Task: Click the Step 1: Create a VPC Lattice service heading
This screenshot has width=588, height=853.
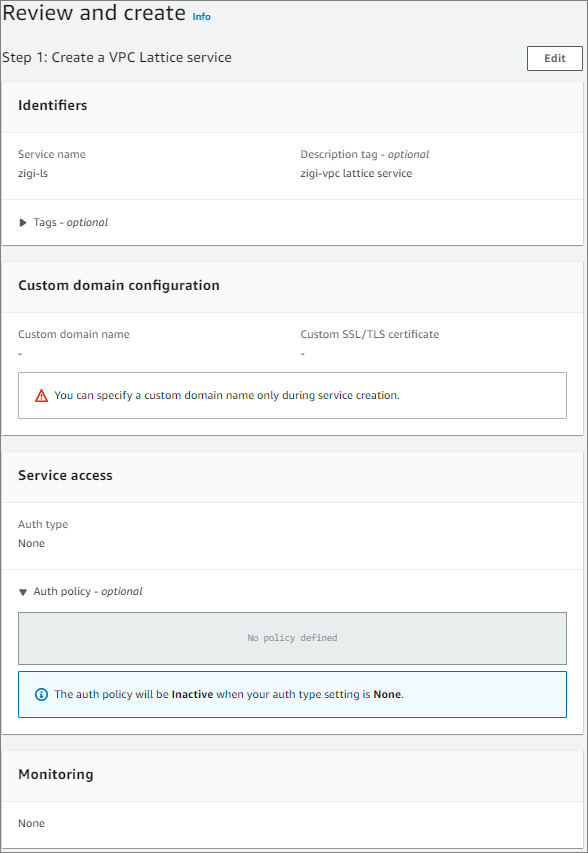Action: [117, 58]
